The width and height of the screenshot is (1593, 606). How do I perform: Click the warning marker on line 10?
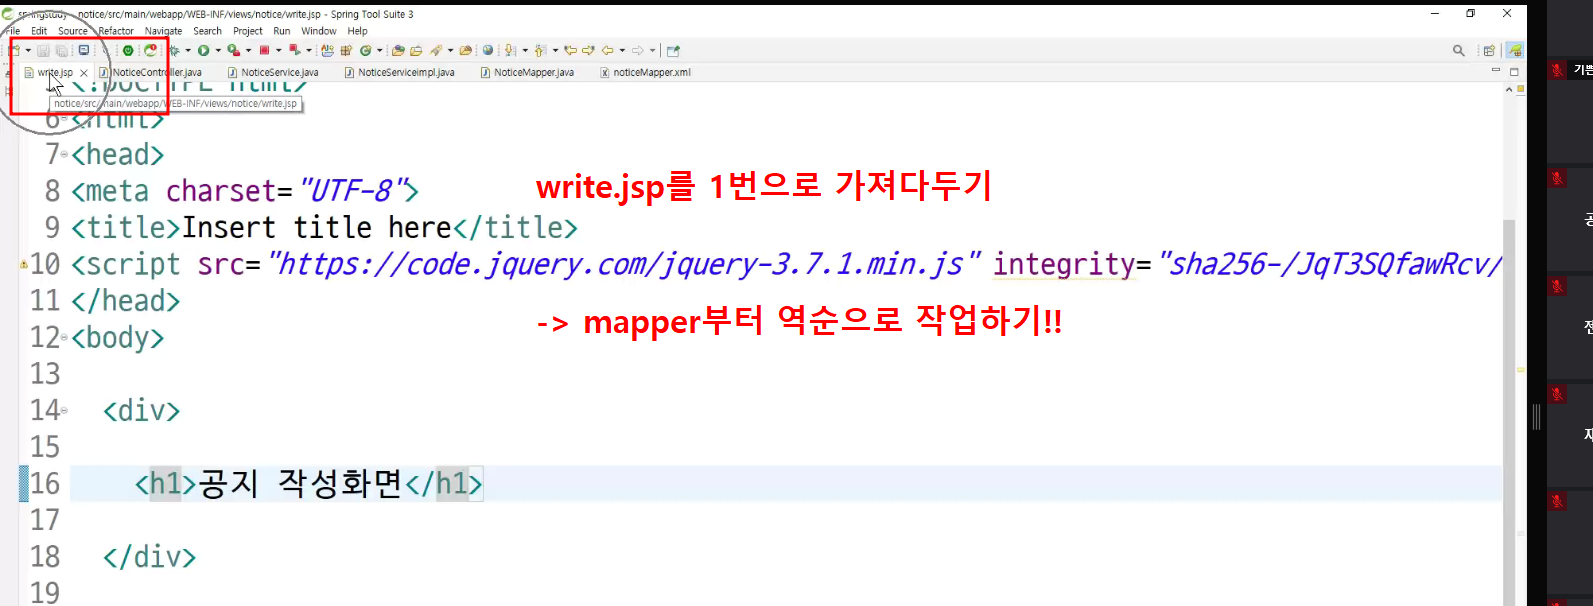24,265
